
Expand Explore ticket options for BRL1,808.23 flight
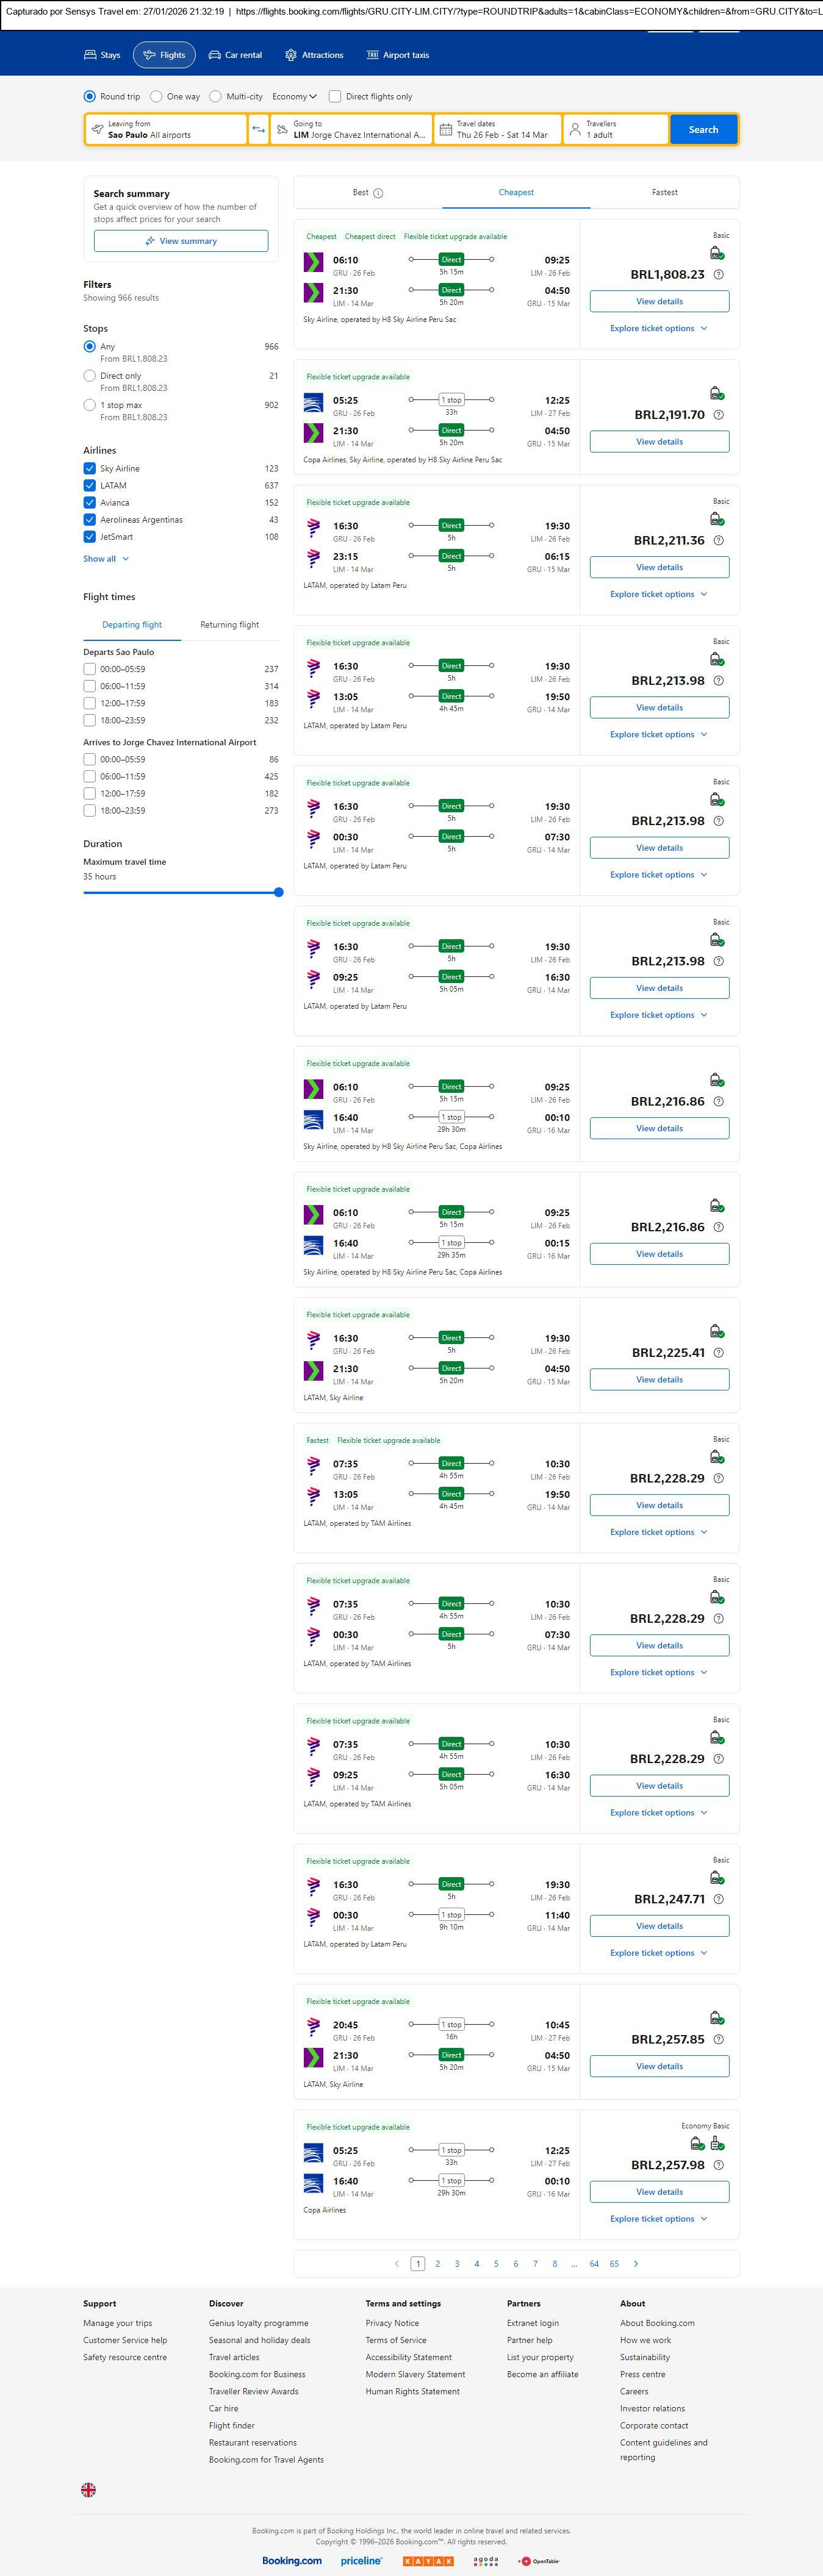[x=658, y=328]
